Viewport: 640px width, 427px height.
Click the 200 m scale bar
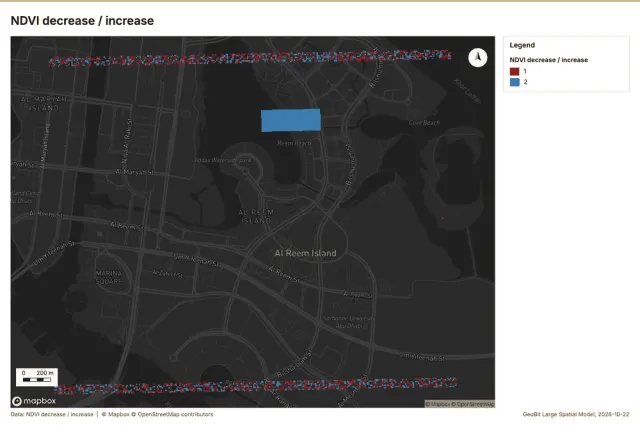tap(37, 377)
